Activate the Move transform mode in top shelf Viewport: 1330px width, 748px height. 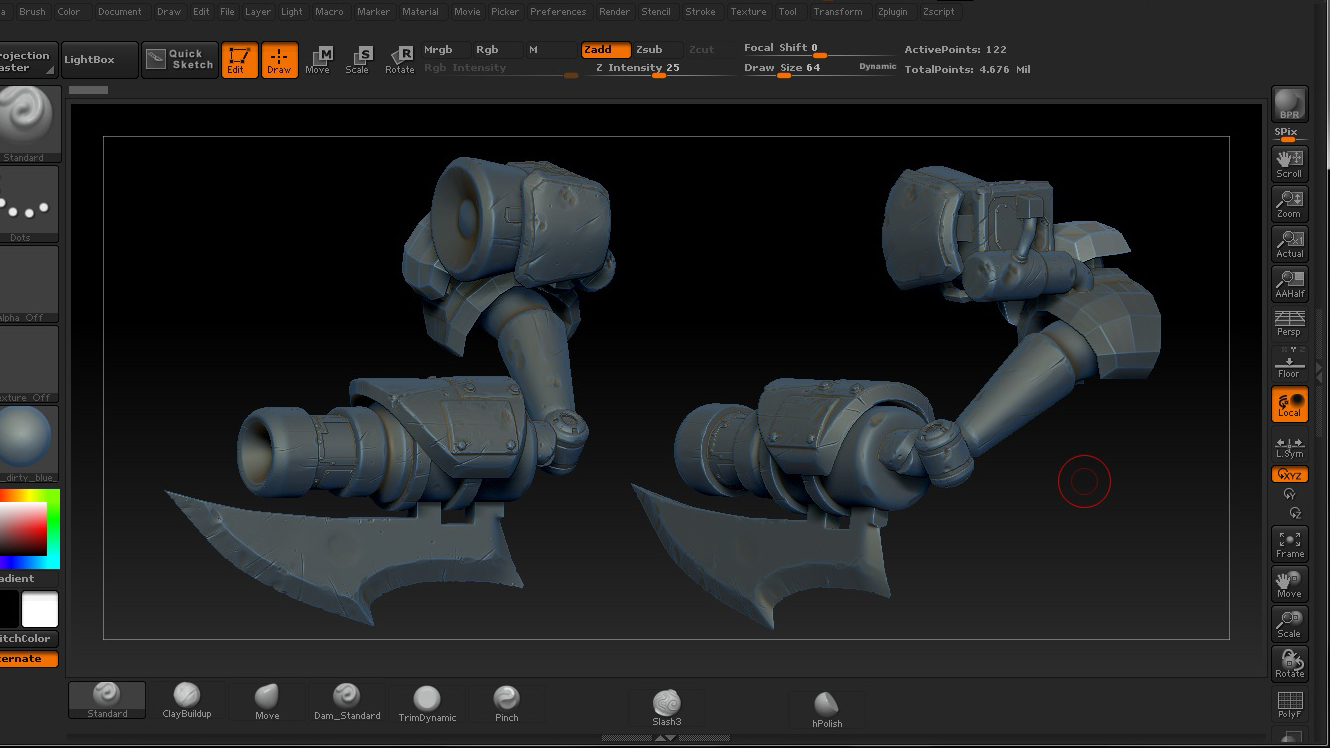point(317,60)
